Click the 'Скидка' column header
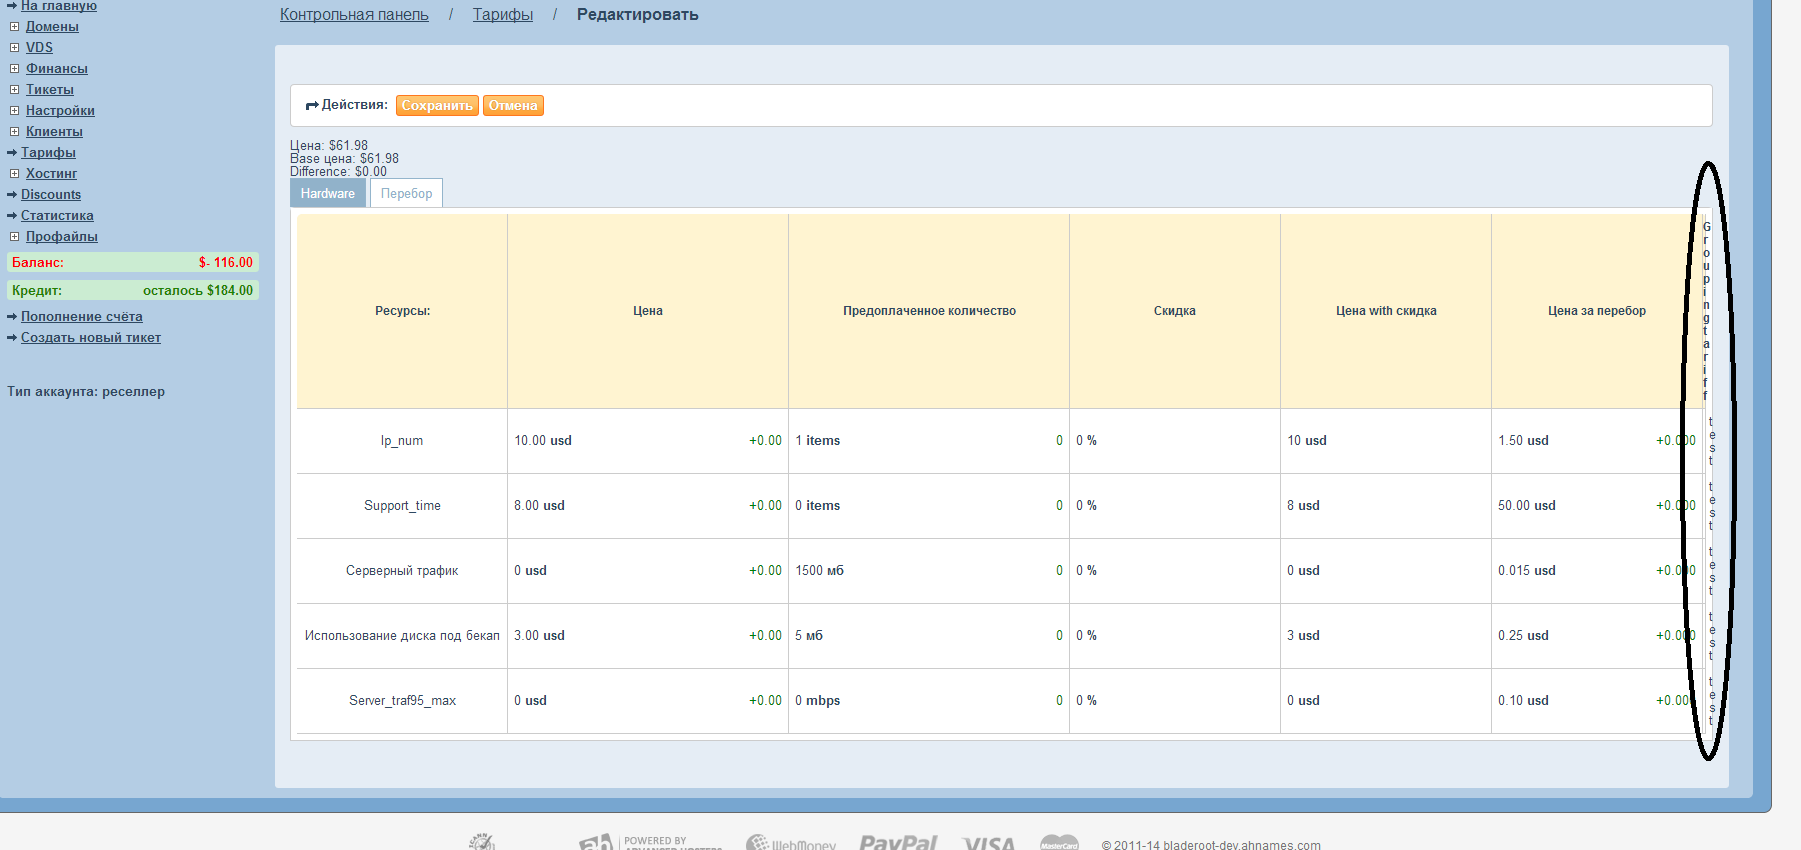 [1175, 311]
